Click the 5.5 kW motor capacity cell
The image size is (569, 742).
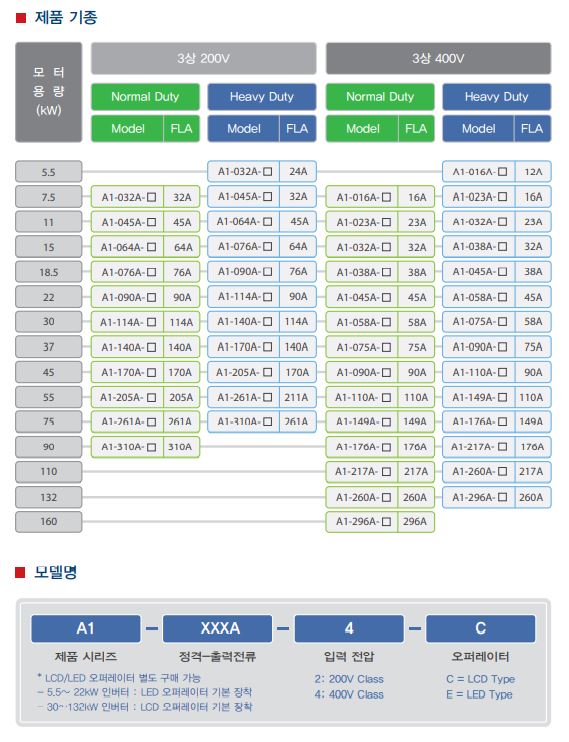(x=48, y=172)
